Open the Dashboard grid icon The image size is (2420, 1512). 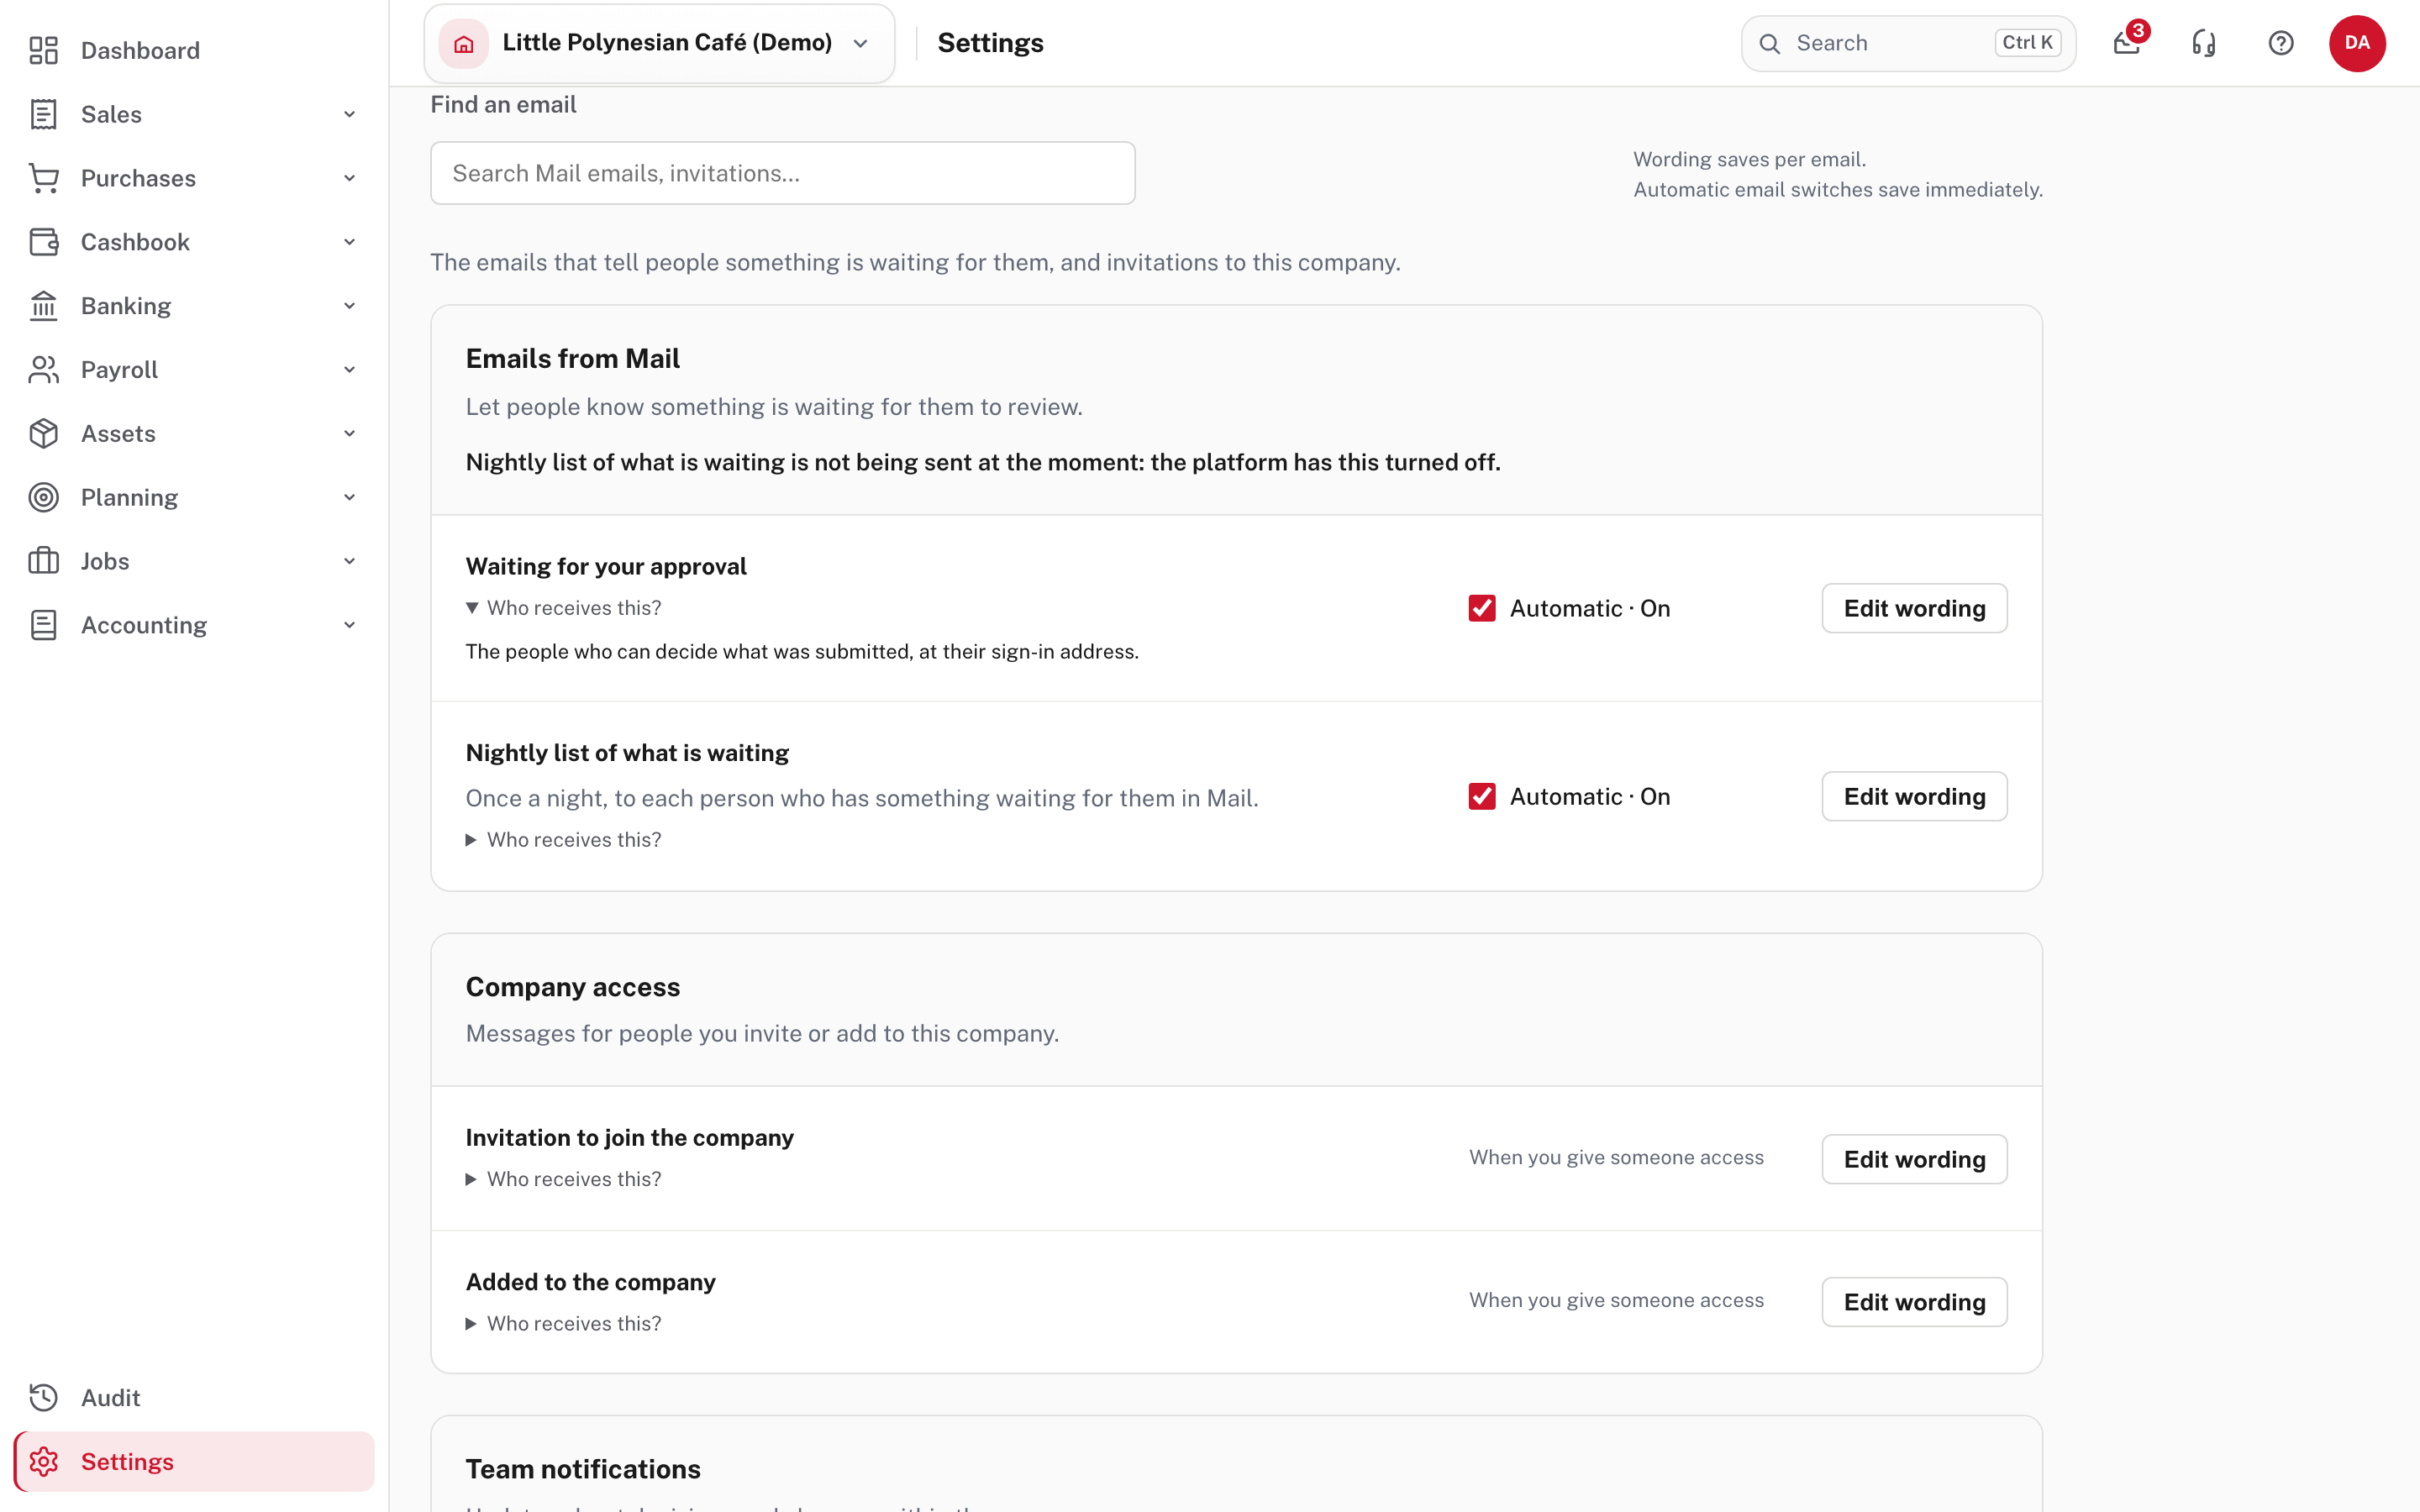coord(43,50)
